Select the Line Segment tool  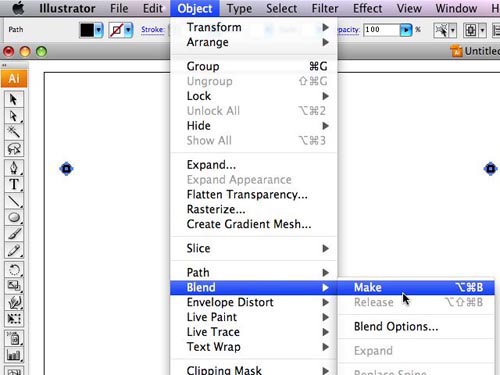pyautogui.click(x=14, y=201)
